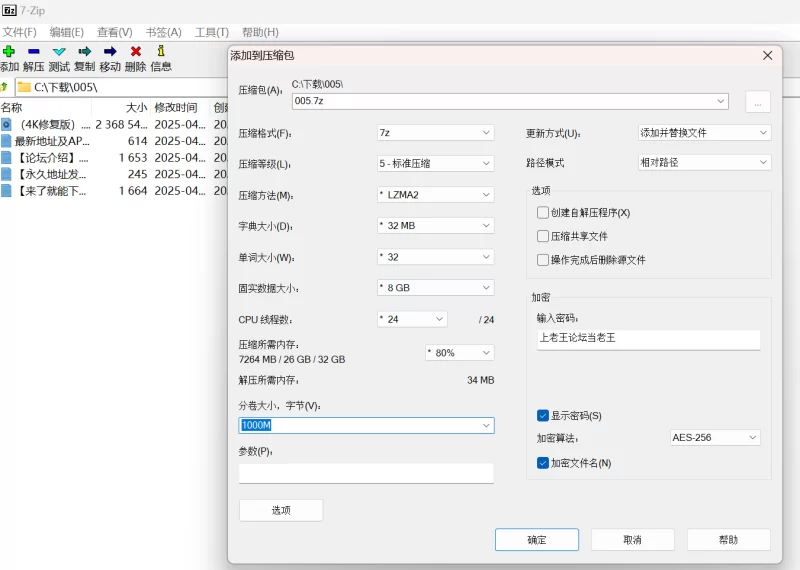Click the 选项 button under parameters
Screen dimensions: 800x570
(281, 510)
